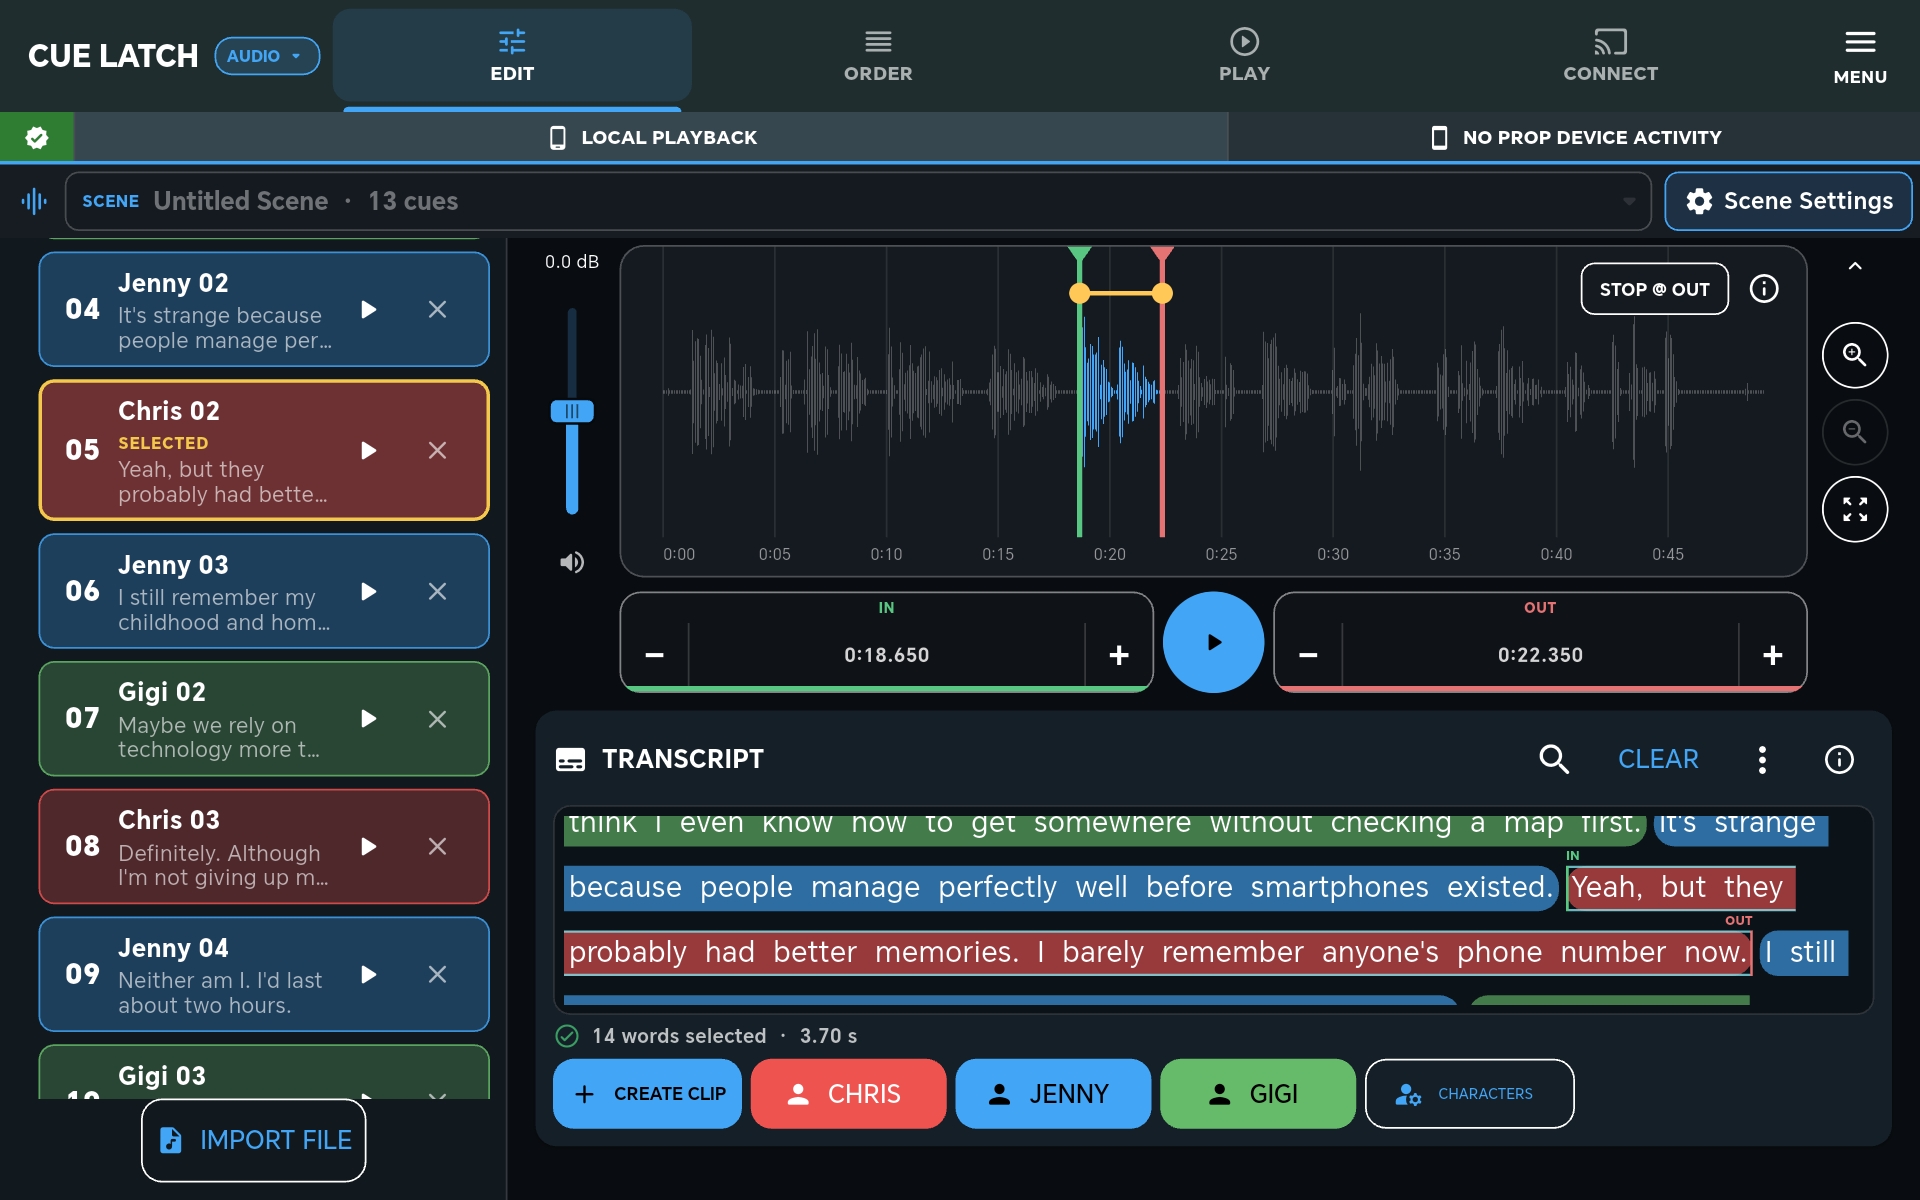
Task: Click the audio waveform scene icon
Action: [34, 201]
